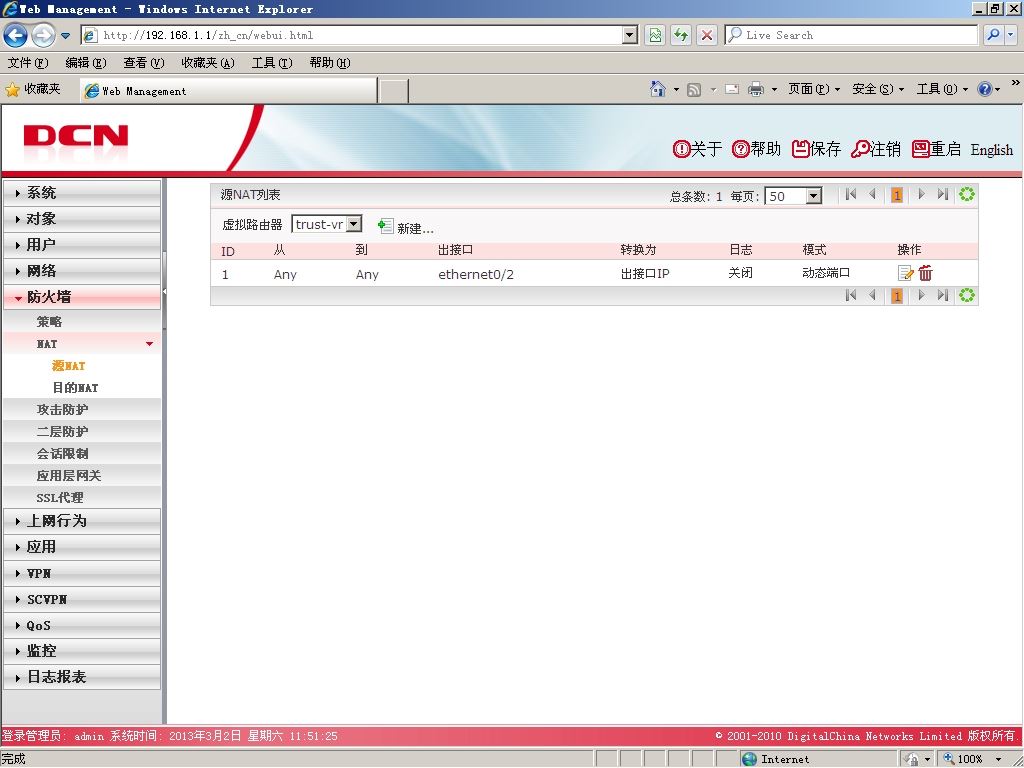This screenshot has width=1024, height=768.
Task: Open the 文件 menu
Action: [27, 63]
